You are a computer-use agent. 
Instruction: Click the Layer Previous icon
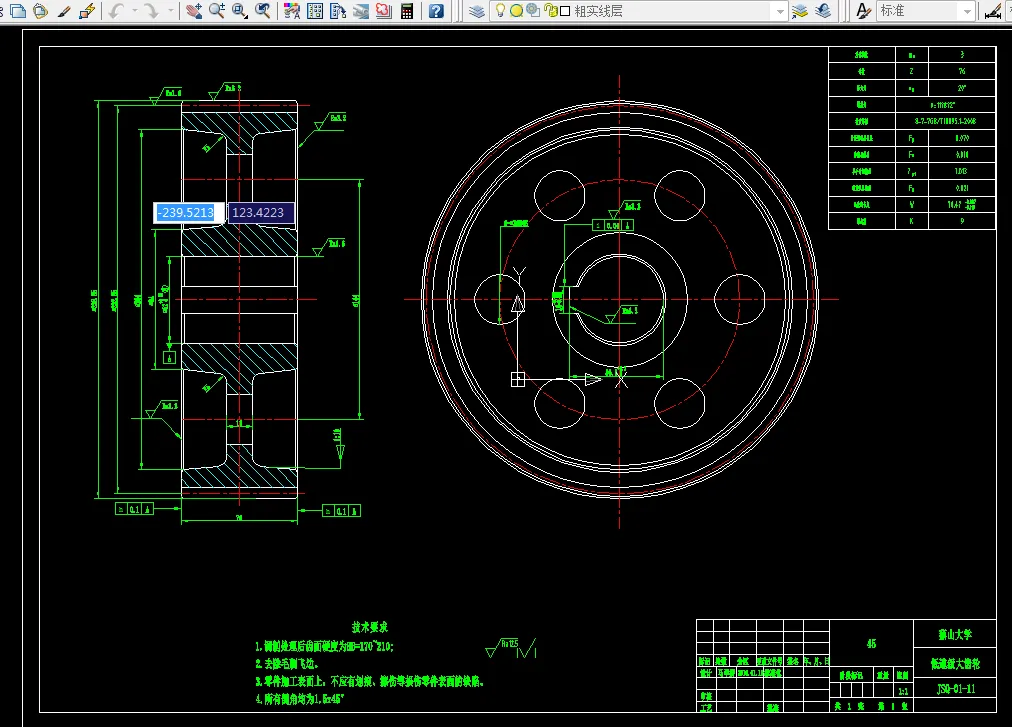pos(823,11)
